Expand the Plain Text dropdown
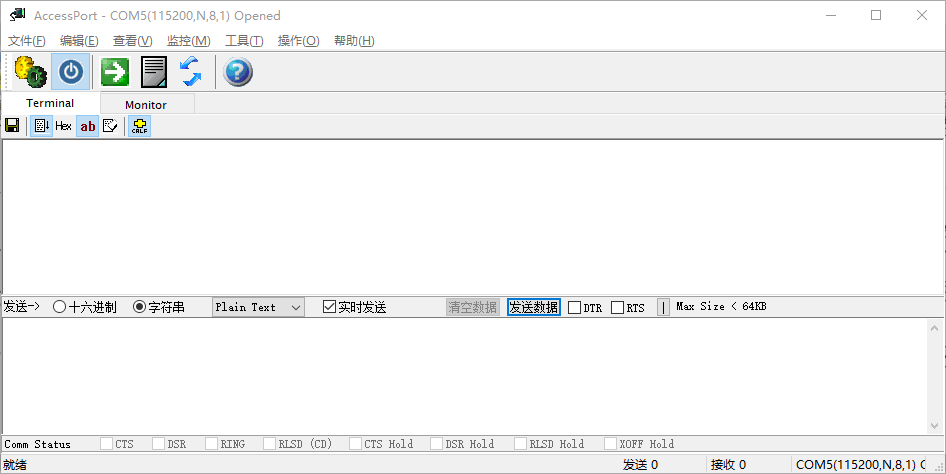The image size is (946, 474). click(x=258, y=307)
